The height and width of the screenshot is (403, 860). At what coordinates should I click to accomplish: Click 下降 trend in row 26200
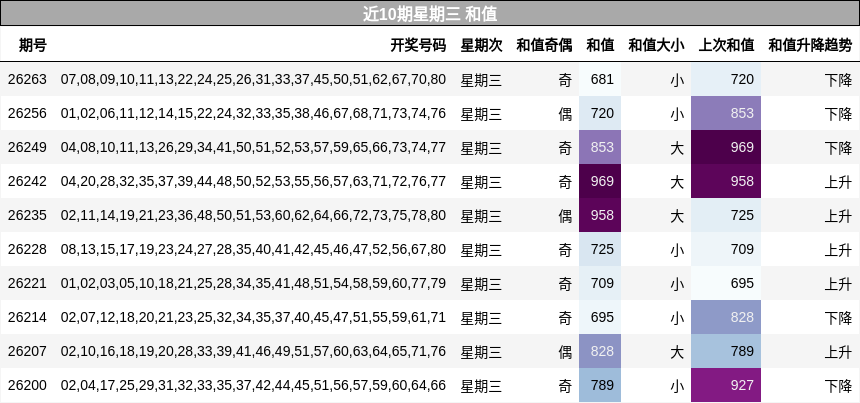tap(839, 386)
